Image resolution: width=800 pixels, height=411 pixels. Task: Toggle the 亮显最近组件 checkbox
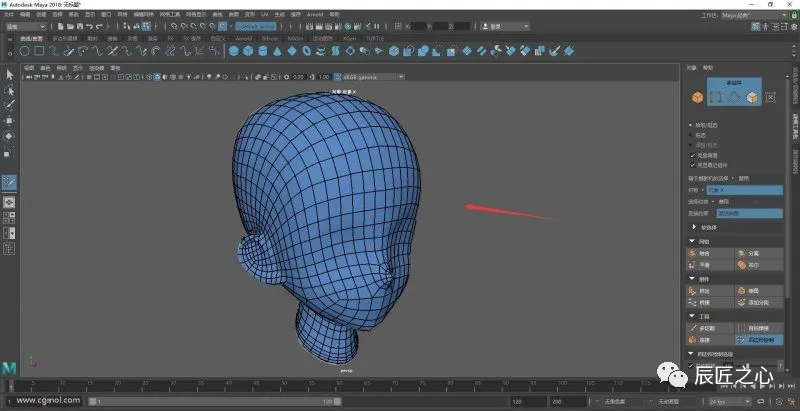692,165
